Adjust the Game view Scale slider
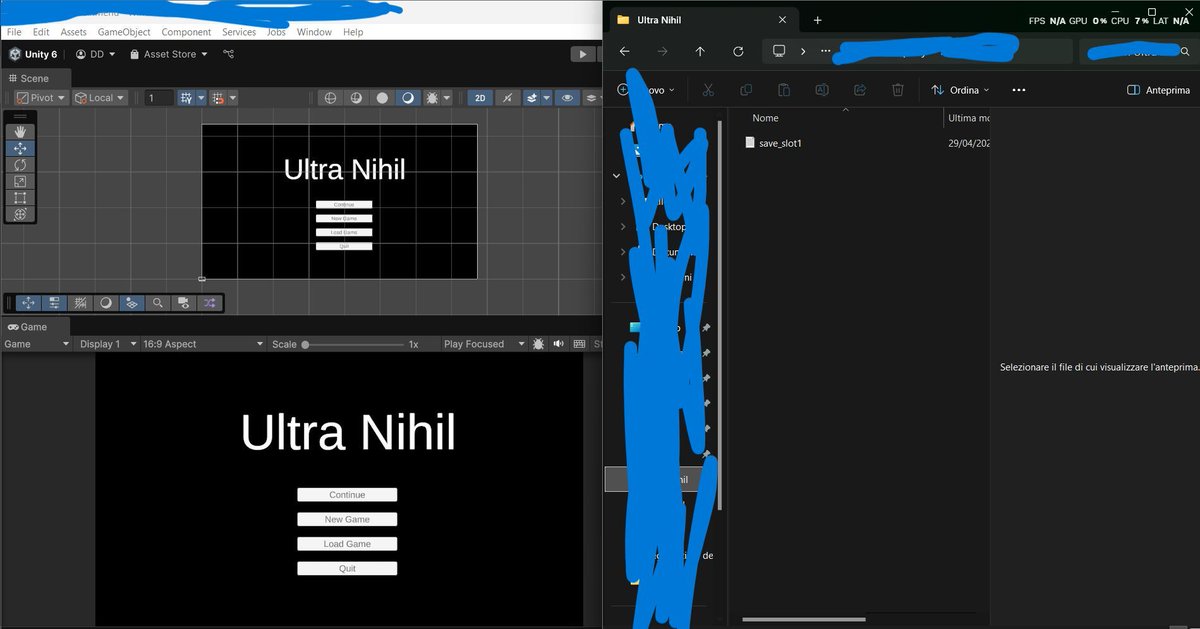Screen dimensions: 1200x629 (353, 344)
